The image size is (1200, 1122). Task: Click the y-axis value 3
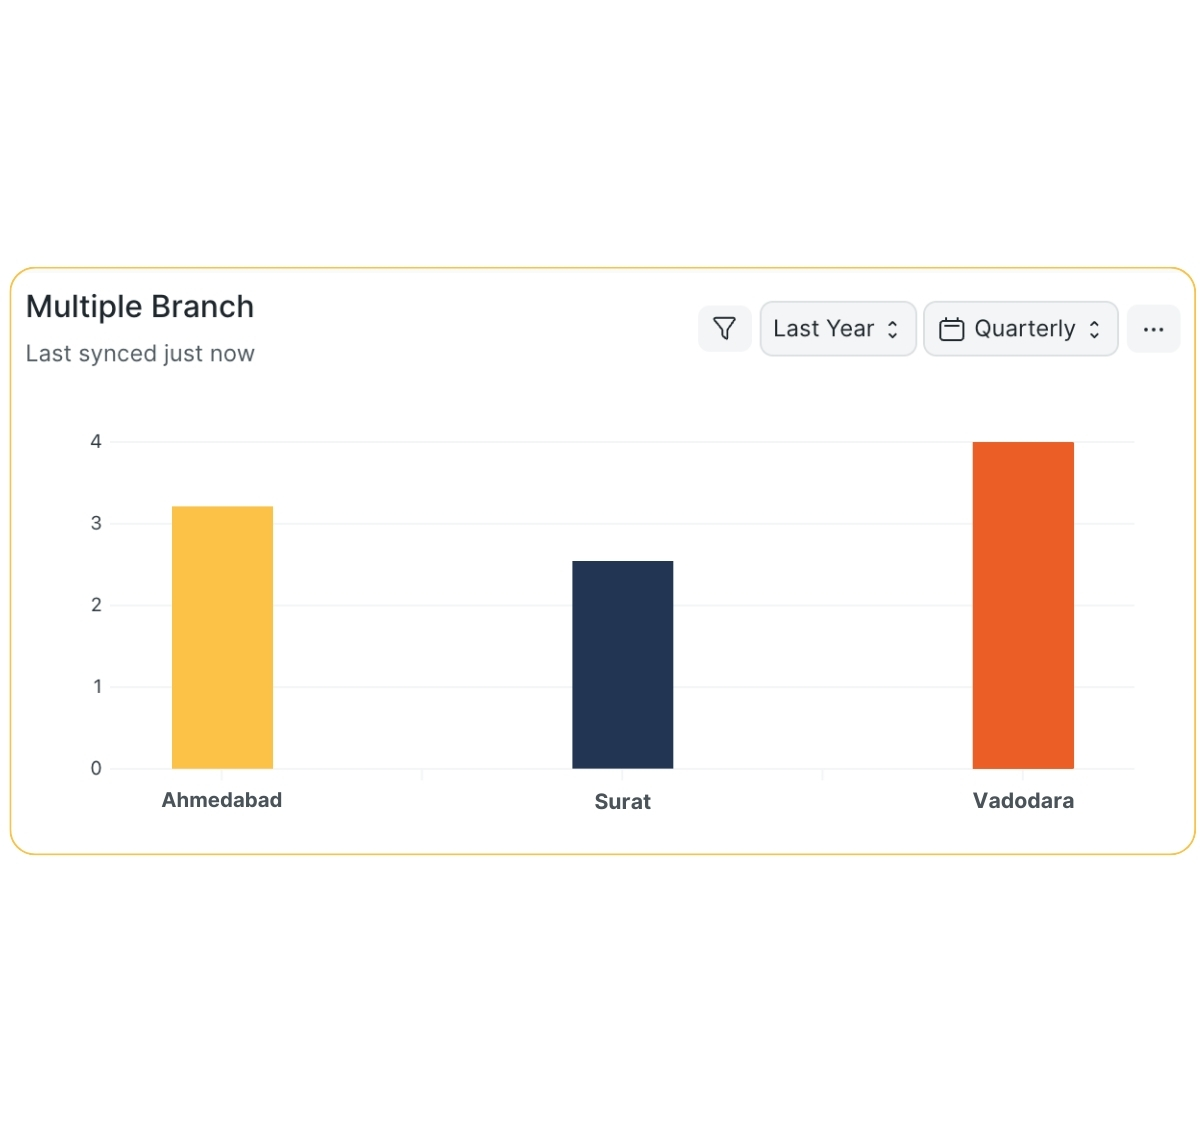pos(96,523)
